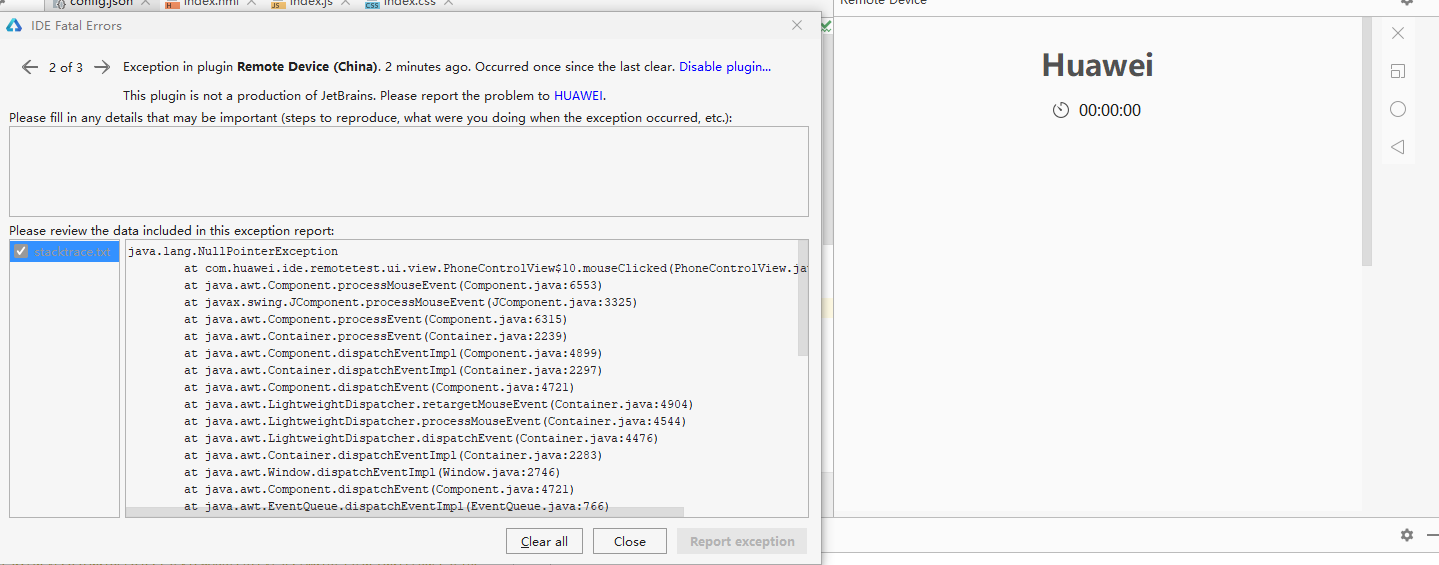The image size is (1439, 565).
Task: Click the JComponent.processMouseEvent(JComponent.java:3325) line
Action: 410,302
